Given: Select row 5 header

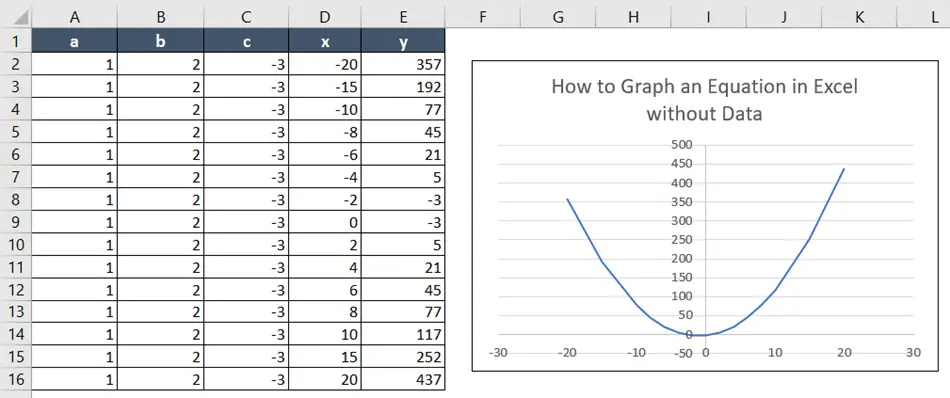Looking at the screenshot, I should (15, 132).
